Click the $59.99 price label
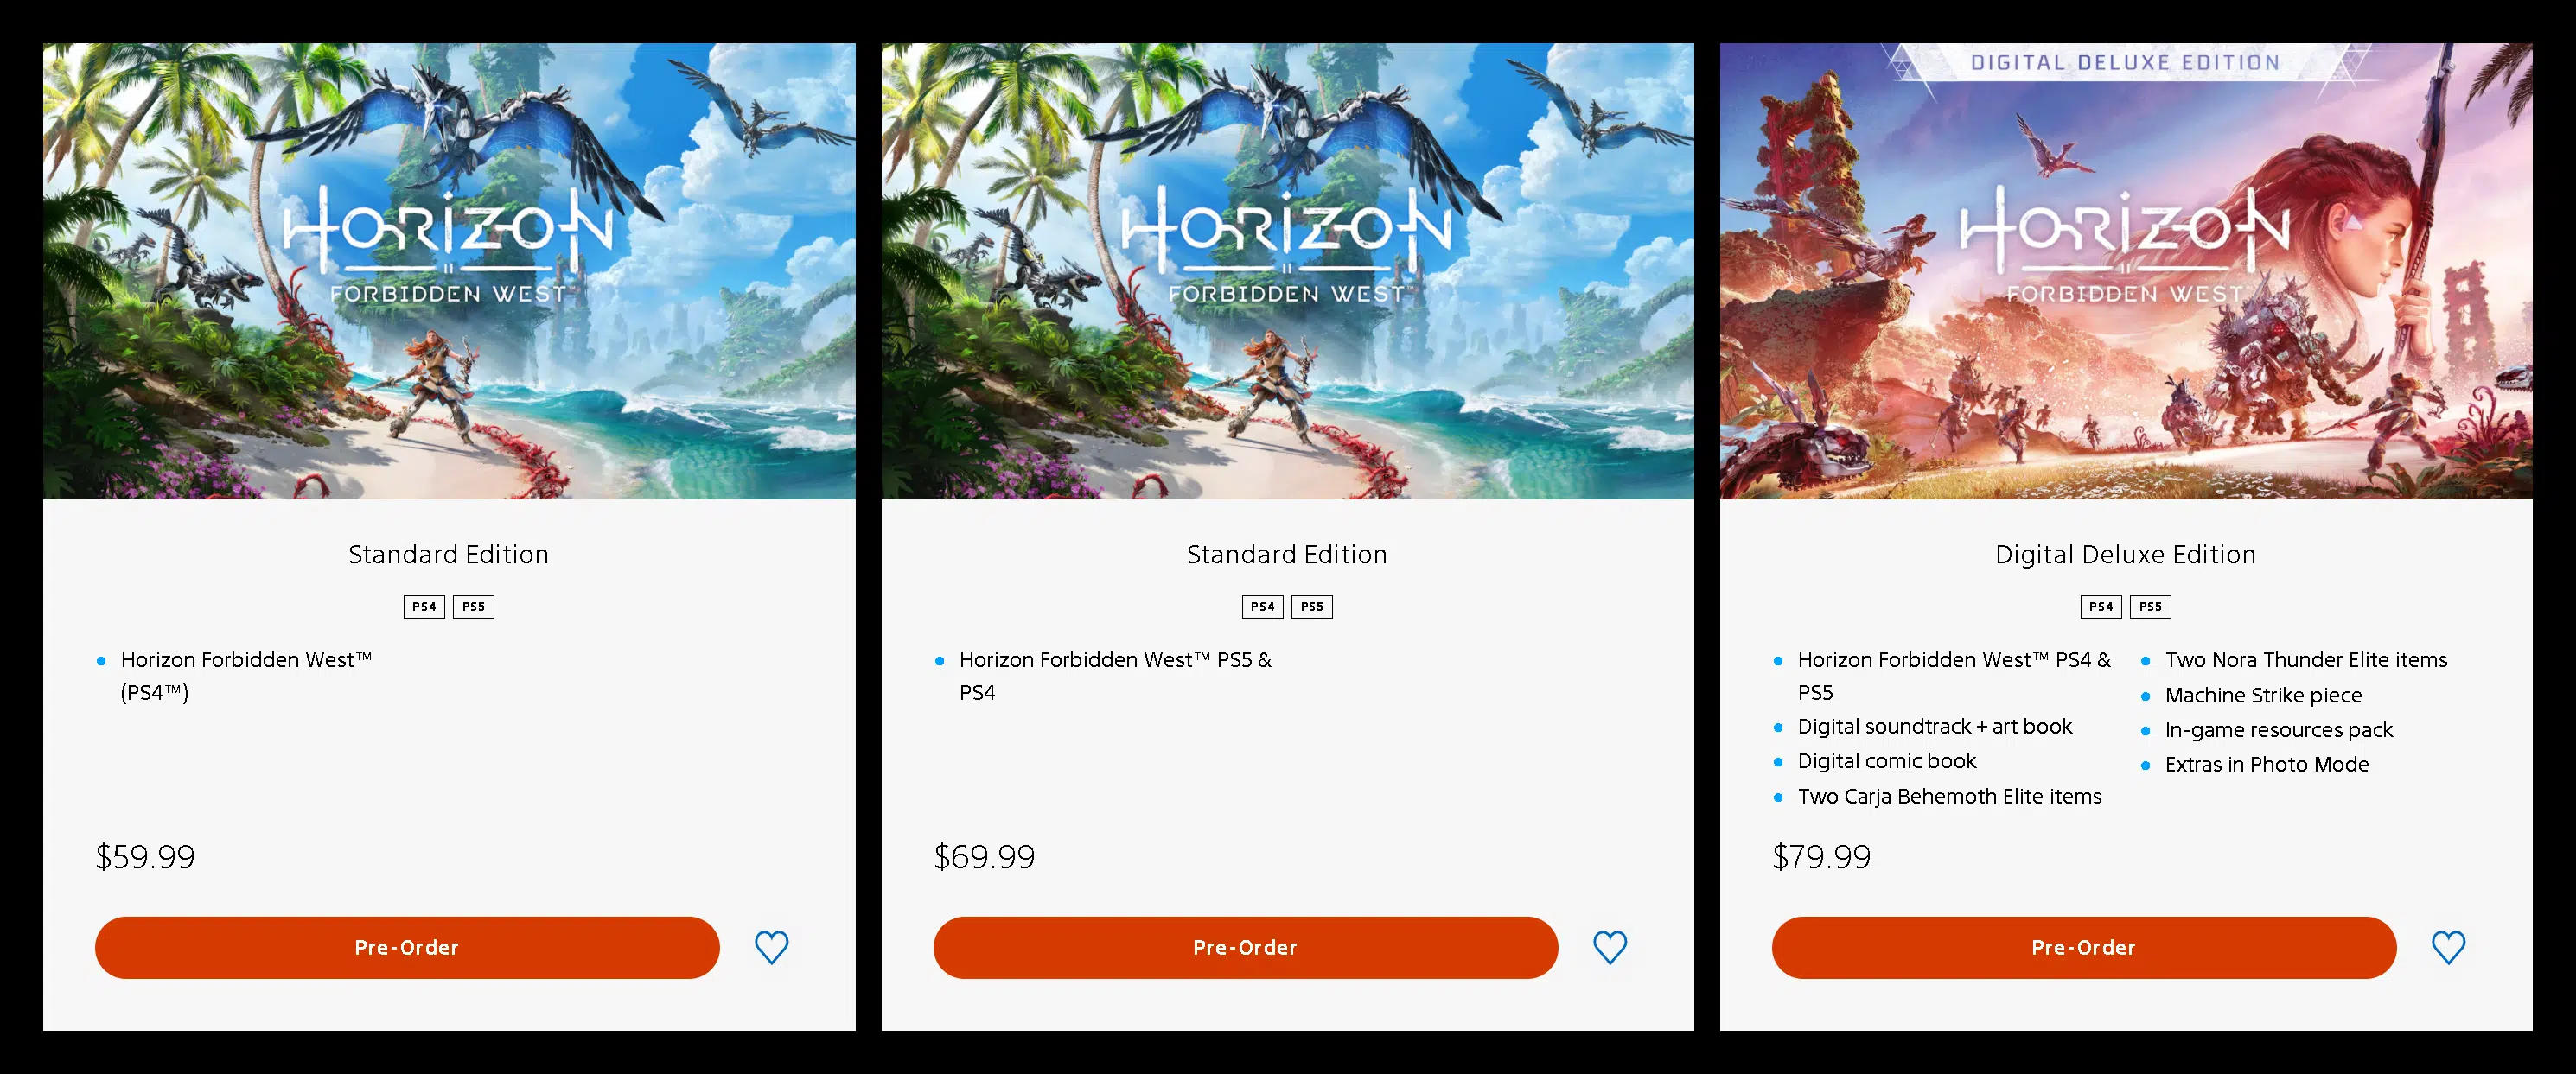Screen dimensions: 2576x1074 pos(145,857)
